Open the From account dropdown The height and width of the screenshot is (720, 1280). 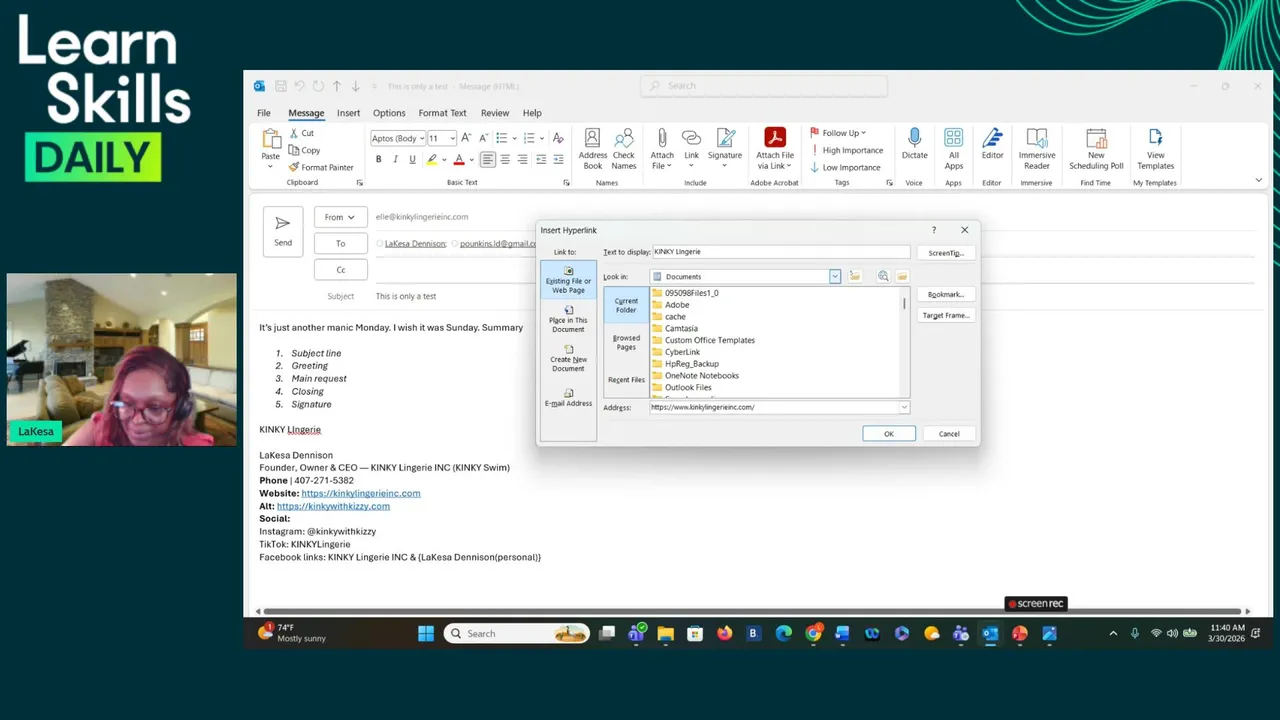click(341, 217)
